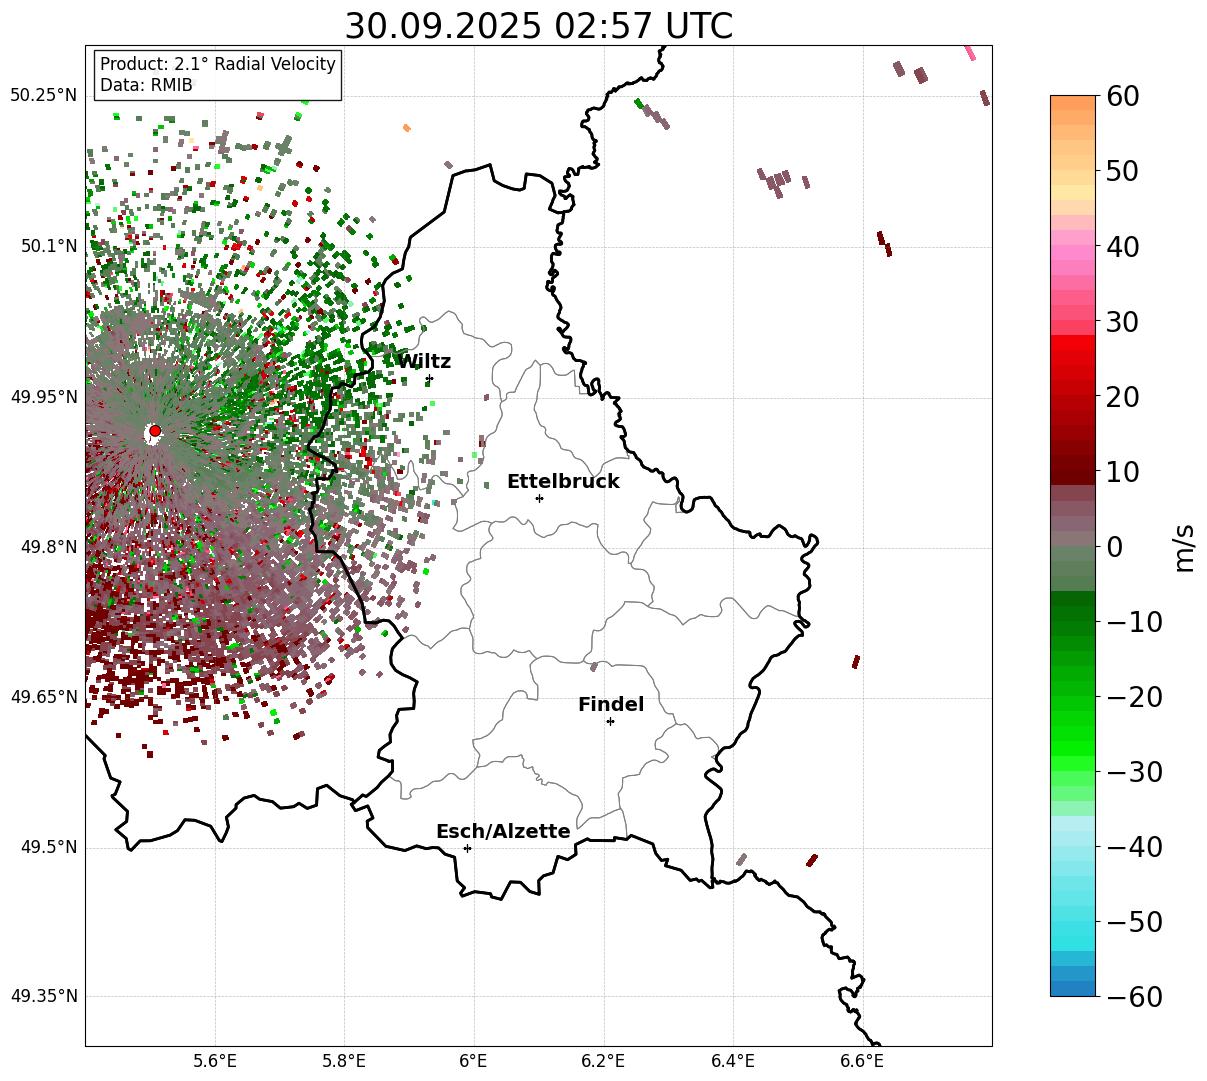Click the Data: RMIB text
The image size is (1207, 1081).
coord(146,85)
